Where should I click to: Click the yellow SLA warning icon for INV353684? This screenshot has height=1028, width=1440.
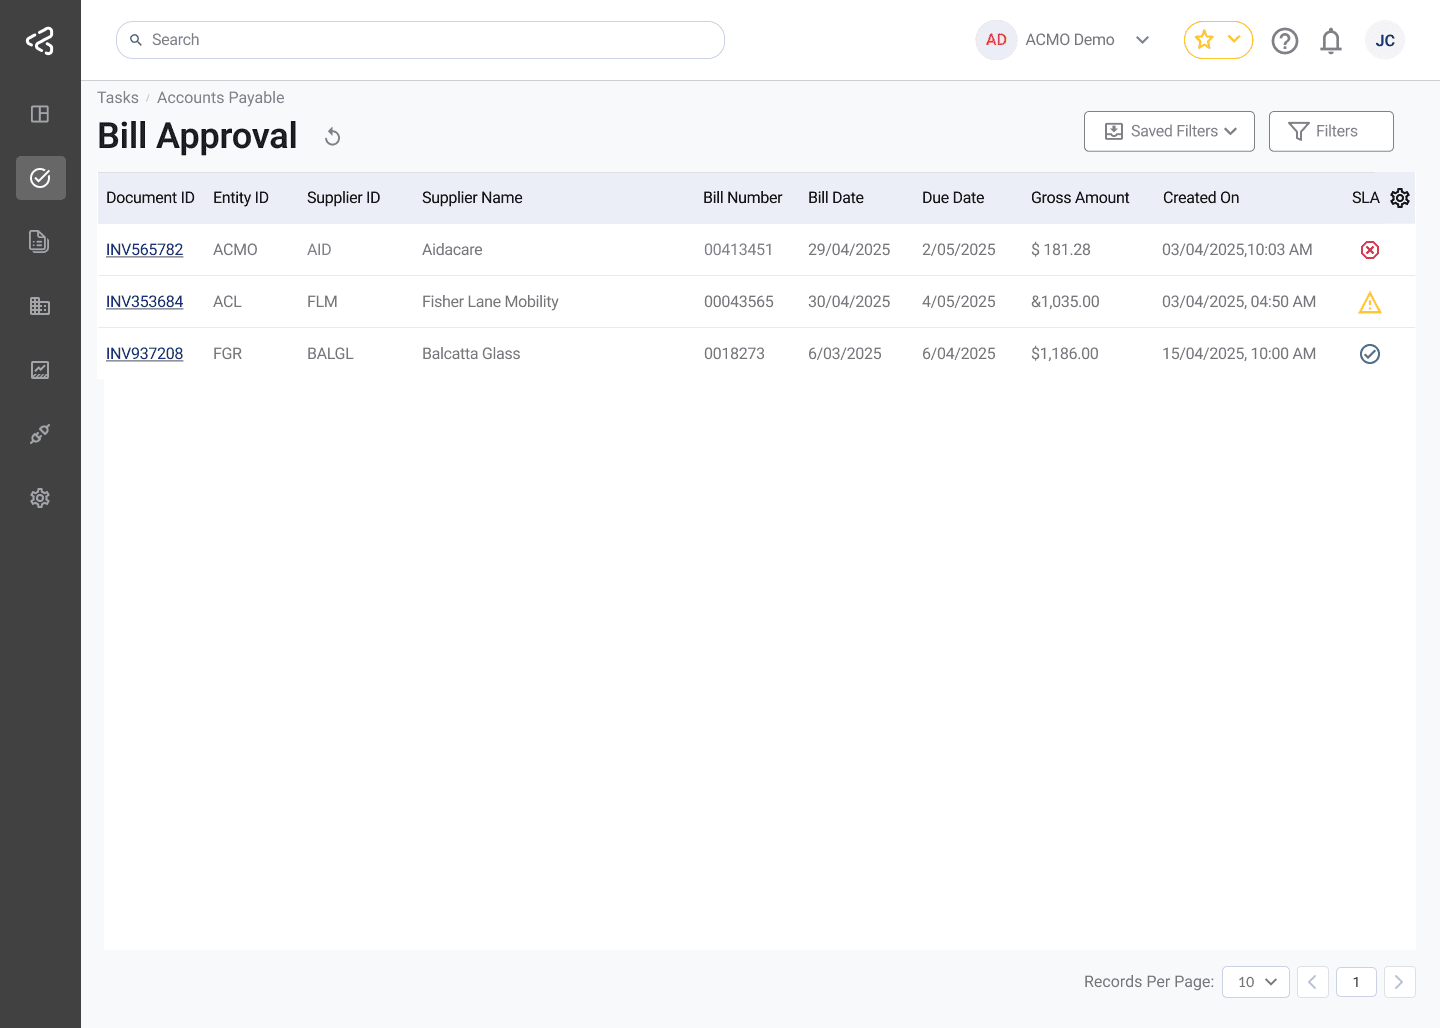pyautogui.click(x=1370, y=302)
